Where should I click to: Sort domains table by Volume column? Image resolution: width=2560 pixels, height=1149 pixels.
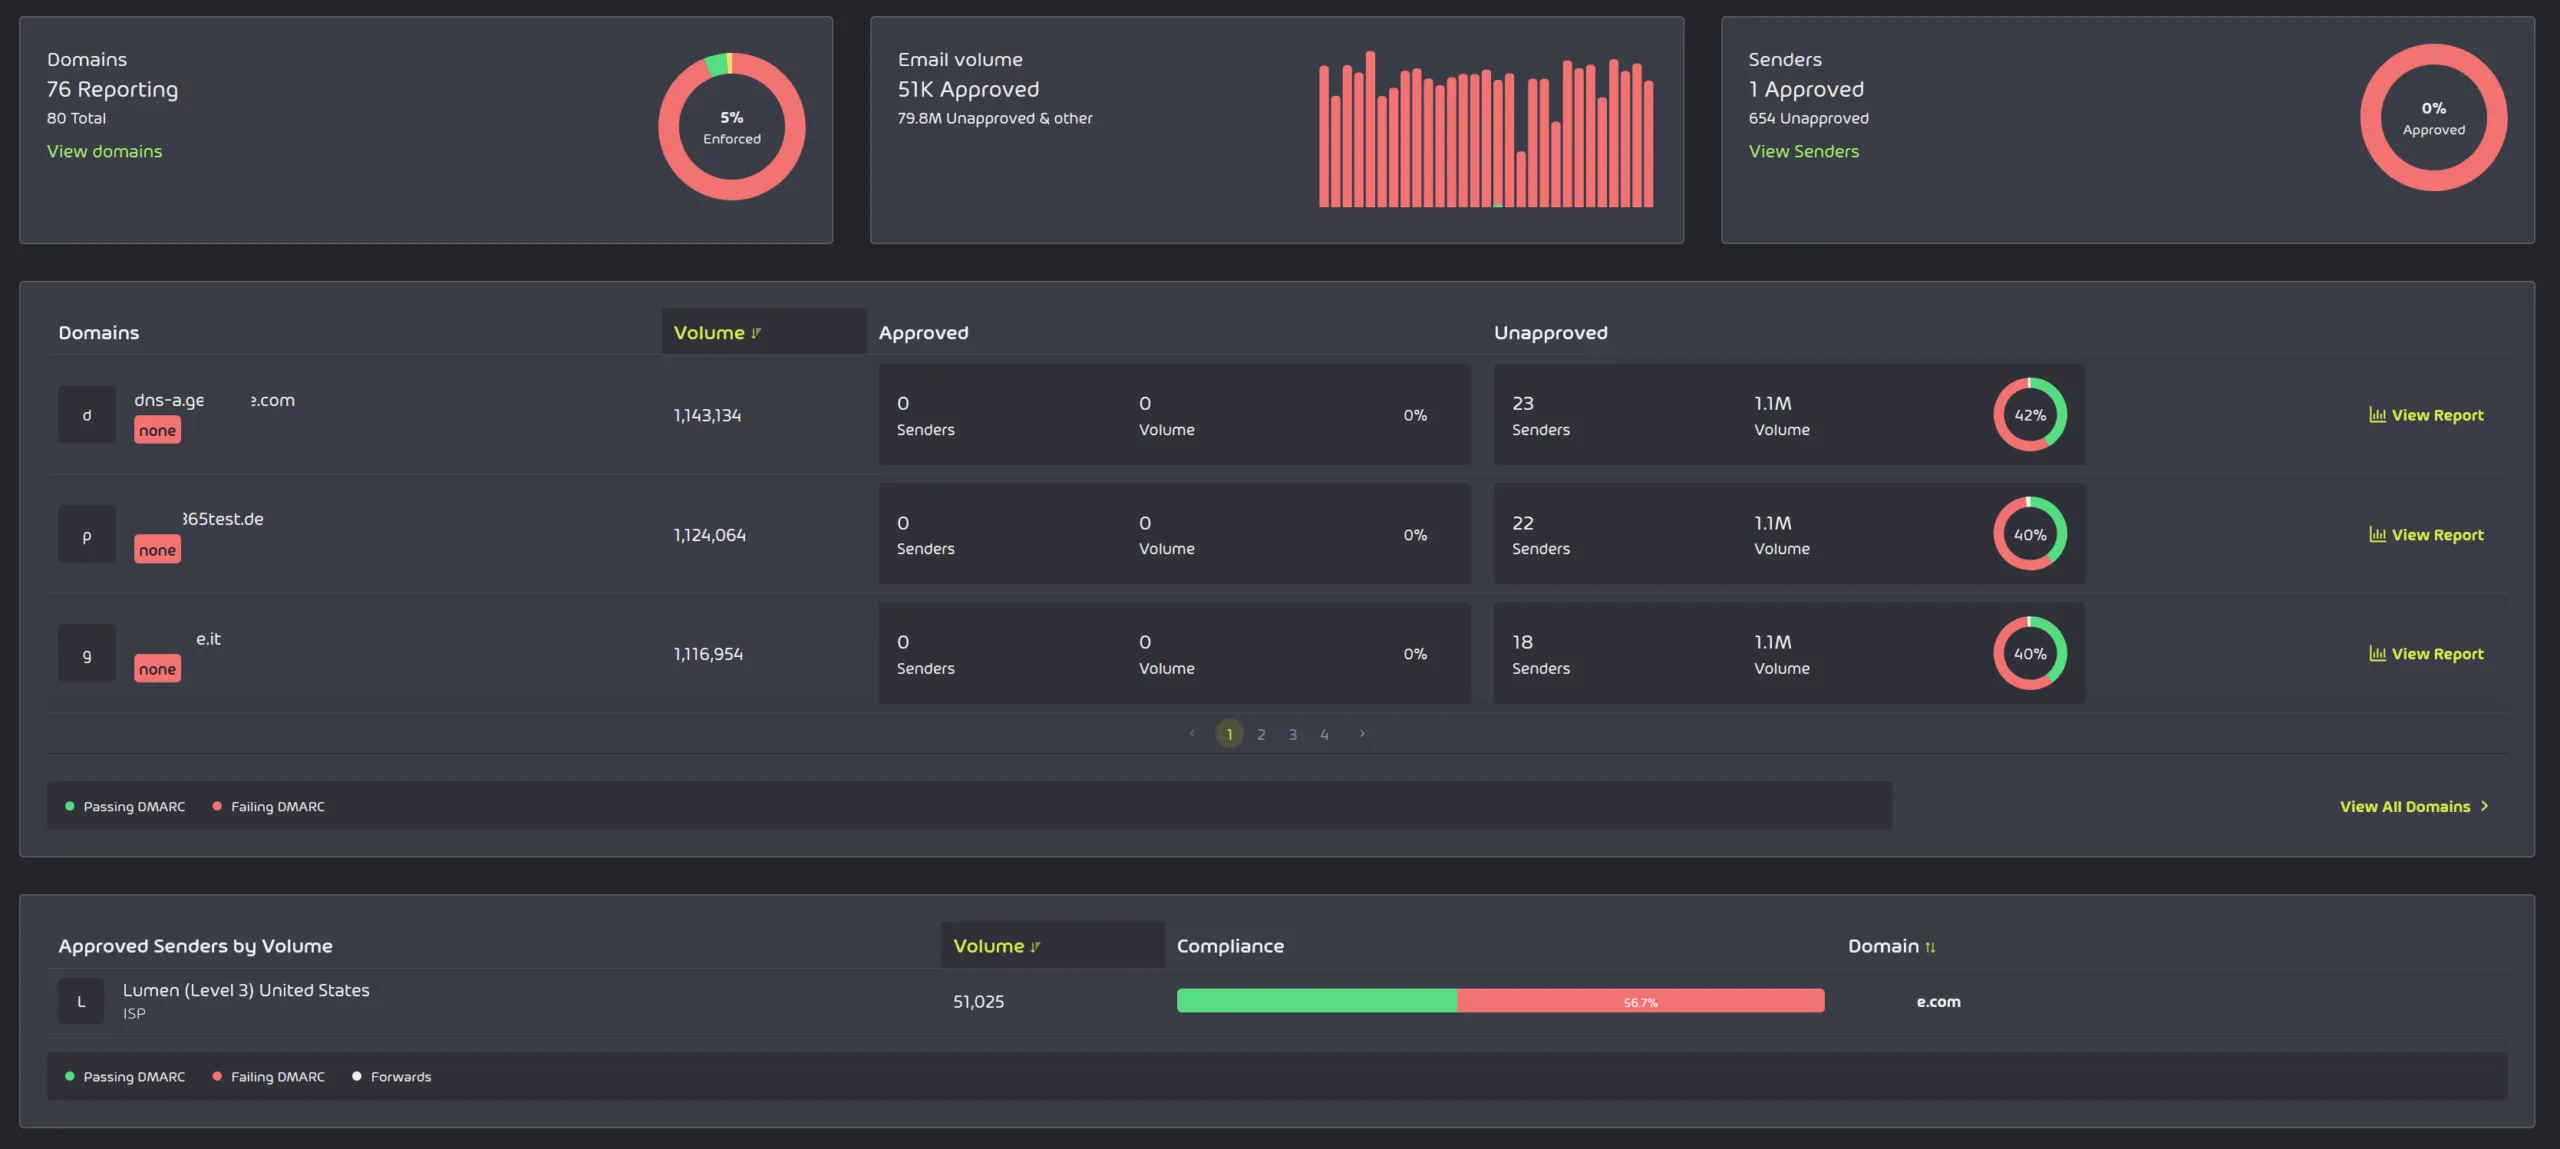716,333
